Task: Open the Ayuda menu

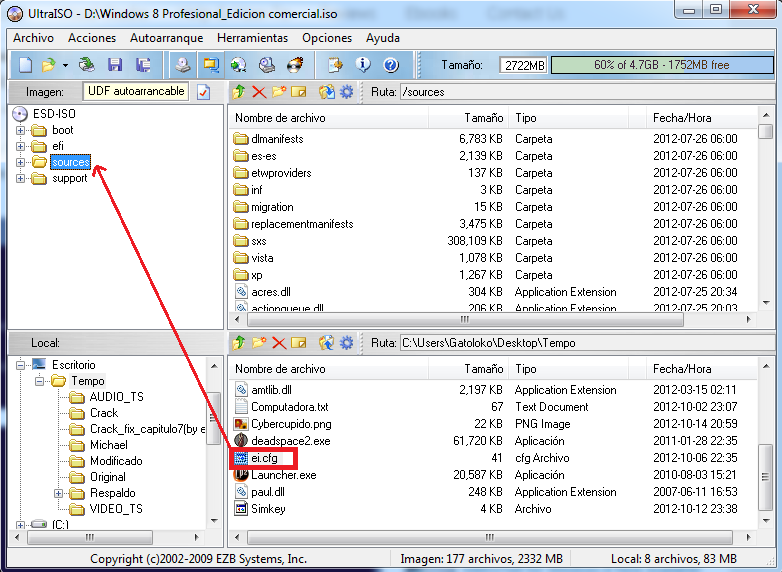Action: point(383,38)
